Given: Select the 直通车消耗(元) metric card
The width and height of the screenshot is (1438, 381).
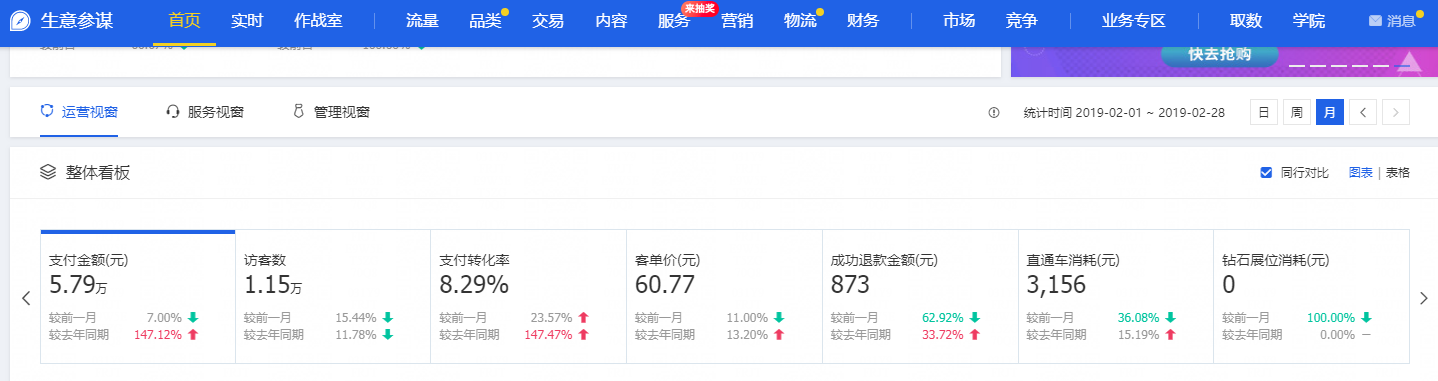Looking at the screenshot, I should 1116,296.
